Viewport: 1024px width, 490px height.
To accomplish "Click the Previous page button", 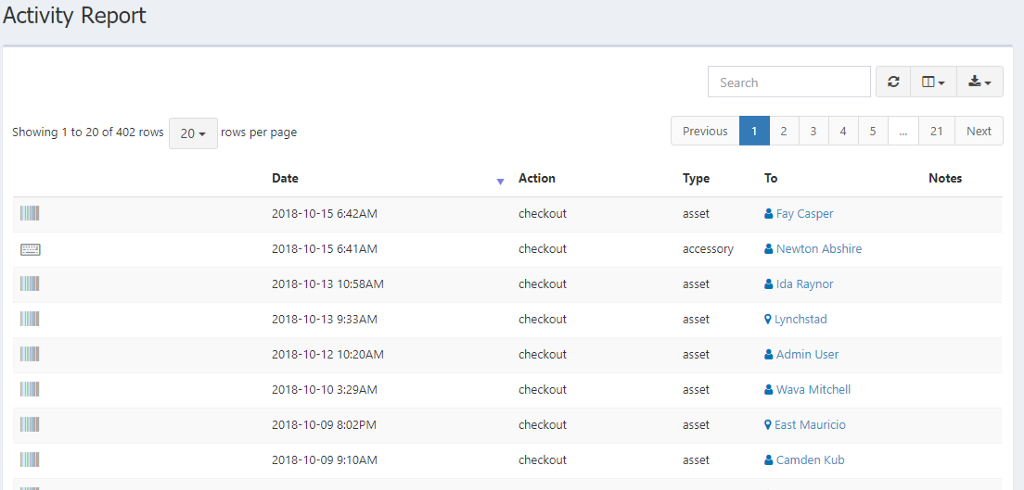I will click(705, 131).
